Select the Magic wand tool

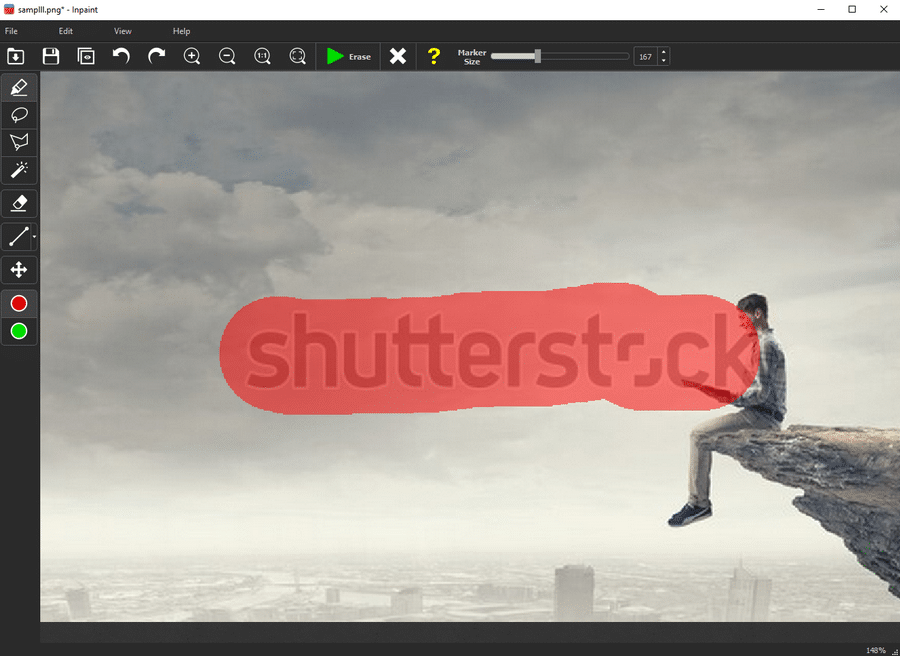[x=19, y=170]
